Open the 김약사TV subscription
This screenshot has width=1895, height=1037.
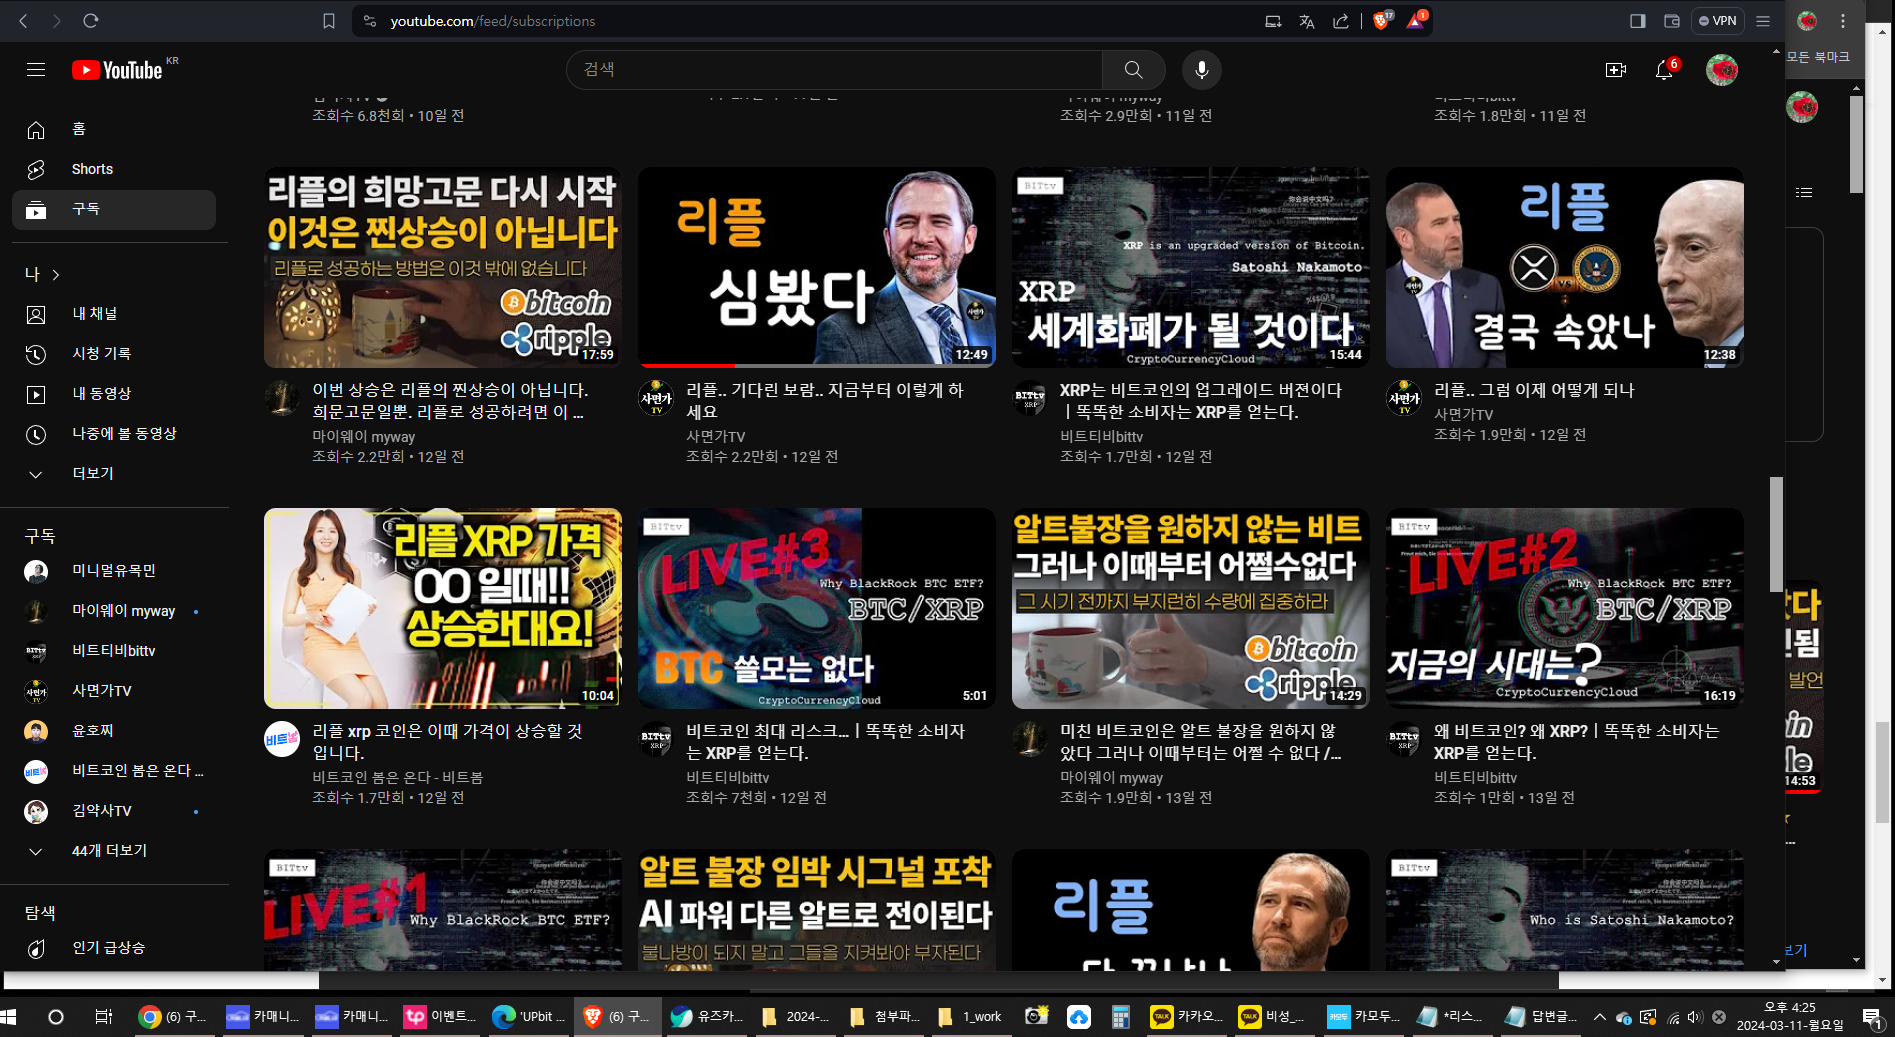click(x=114, y=811)
